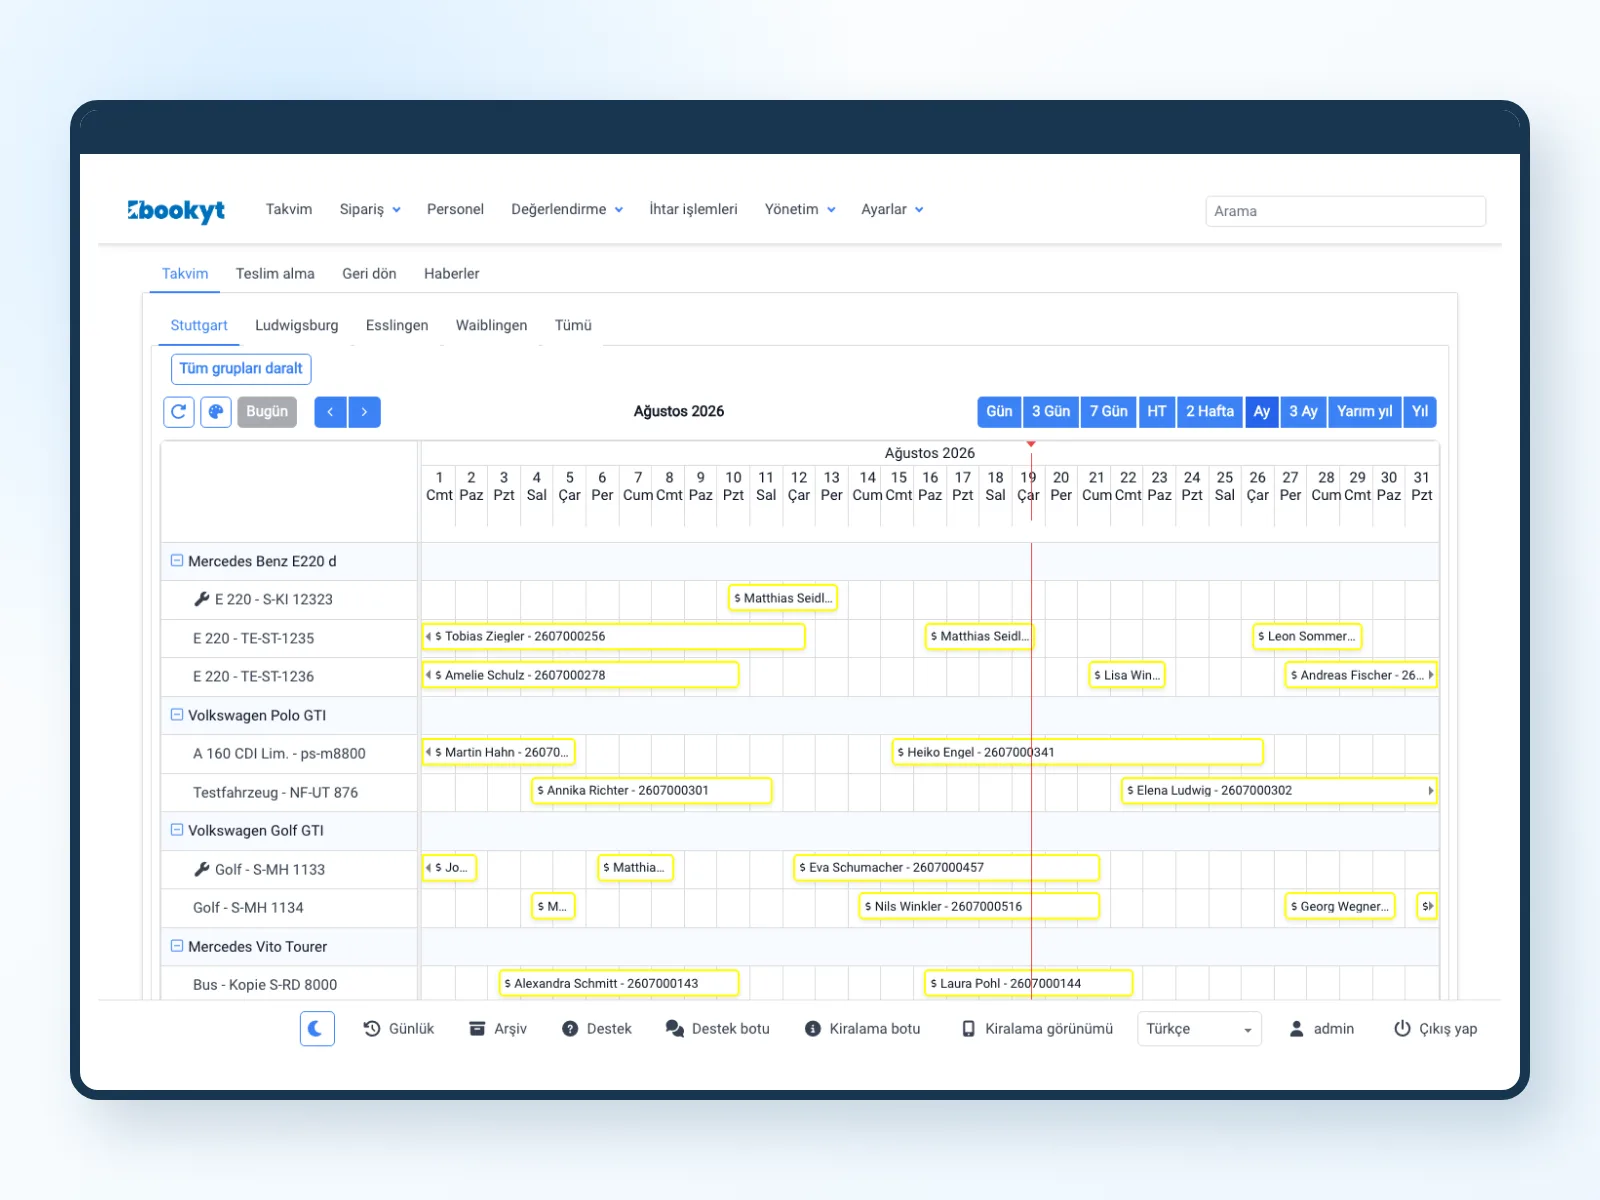Open the Yönetim dropdown menu

click(x=800, y=209)
